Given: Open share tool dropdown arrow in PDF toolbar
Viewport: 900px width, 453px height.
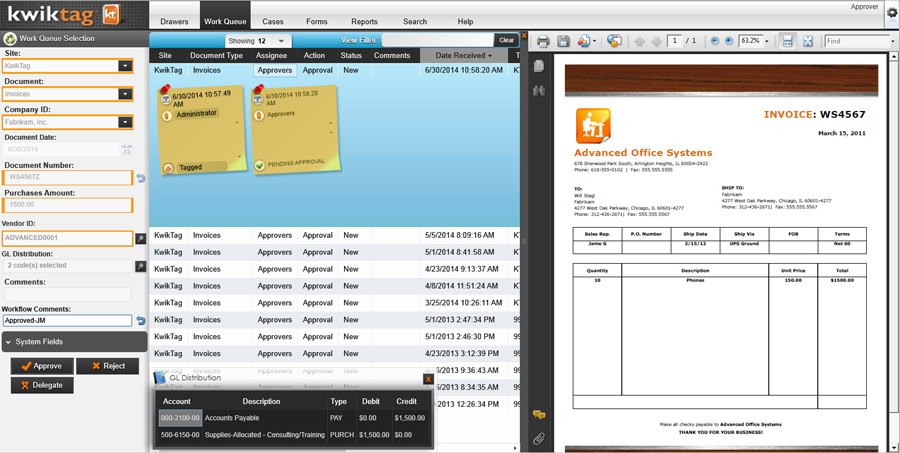Looking at the screenshot, I should point(594,41).
